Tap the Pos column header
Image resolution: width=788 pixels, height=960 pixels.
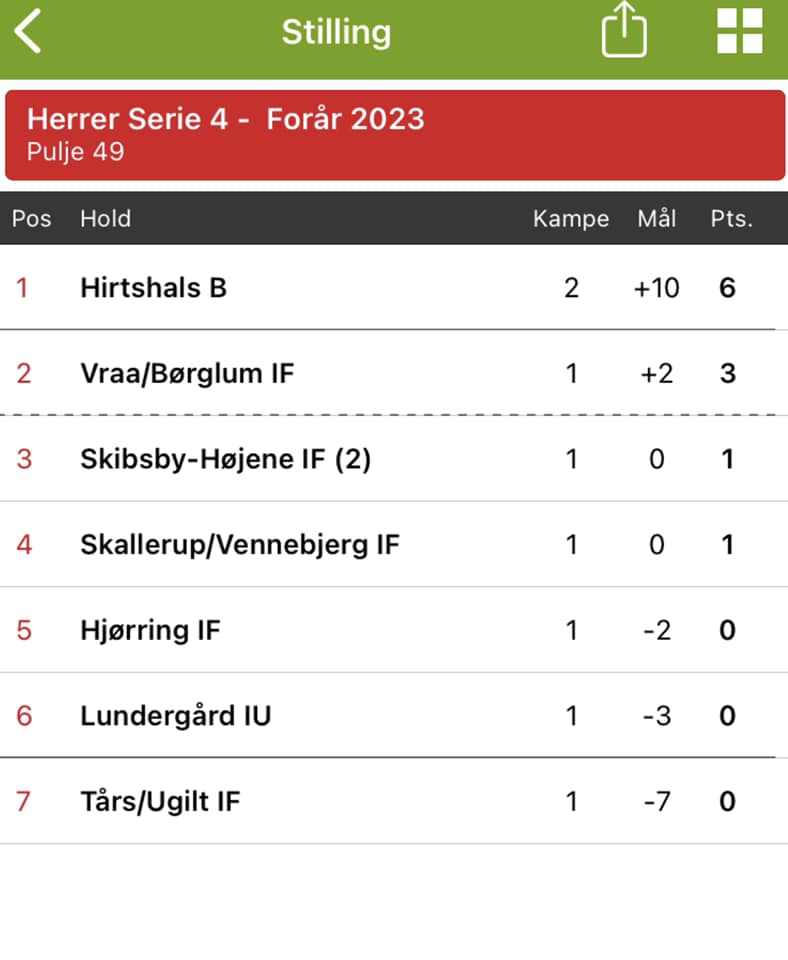coord(31,218)
